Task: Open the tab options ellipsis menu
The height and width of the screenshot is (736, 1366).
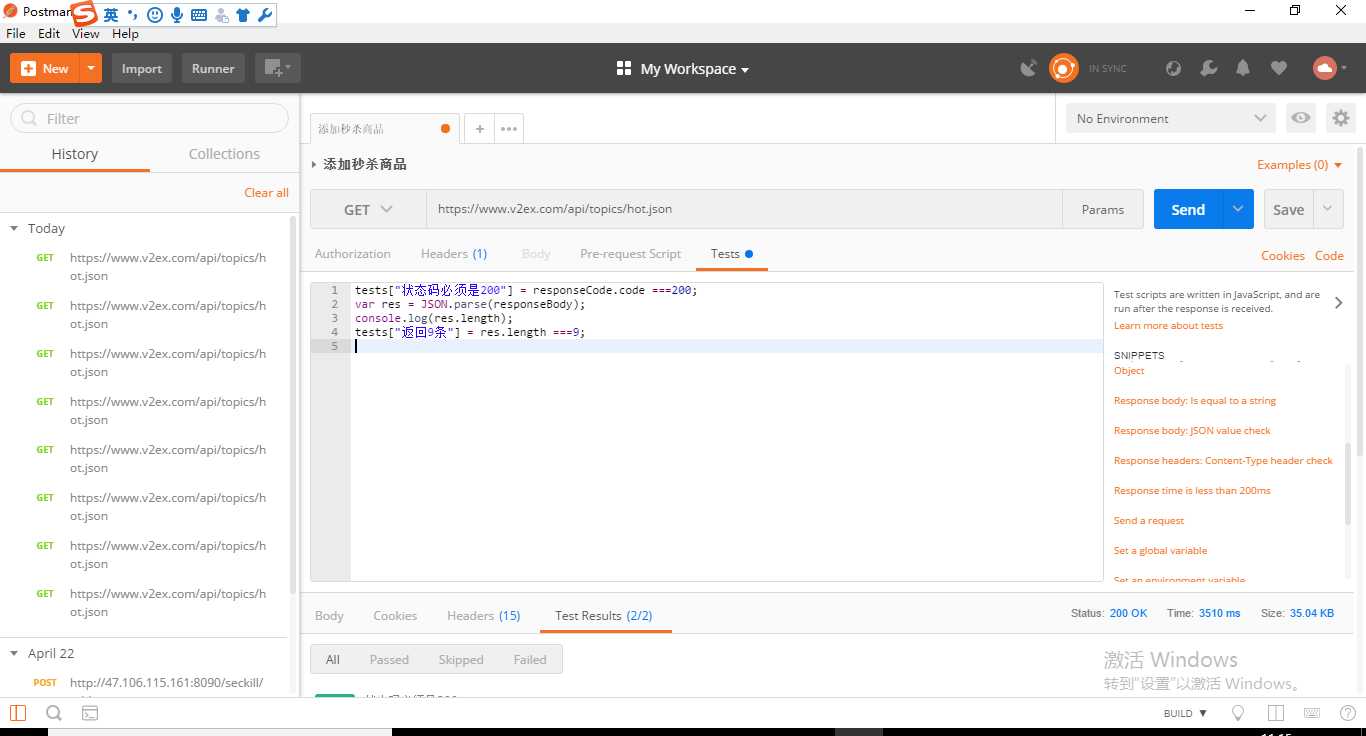Action: click(x=509, y=128)
